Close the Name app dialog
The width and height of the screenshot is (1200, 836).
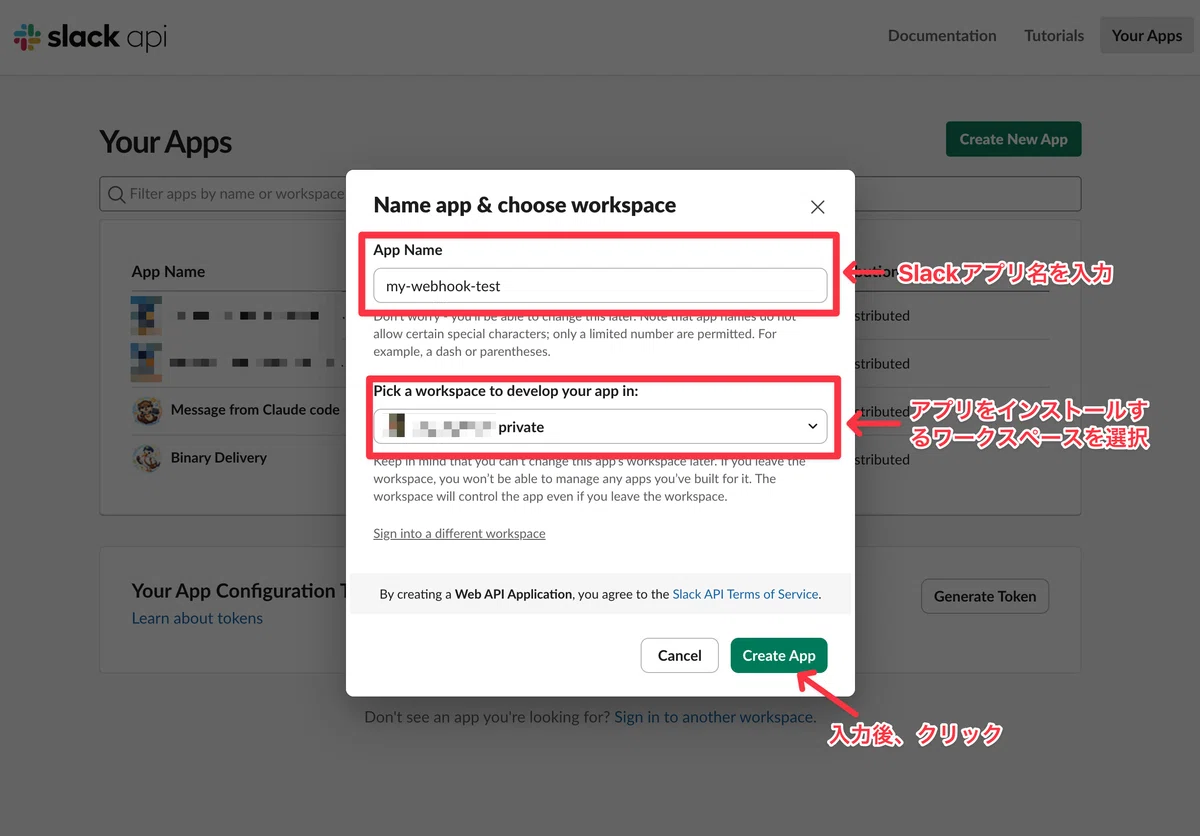(x=817, y=207)
